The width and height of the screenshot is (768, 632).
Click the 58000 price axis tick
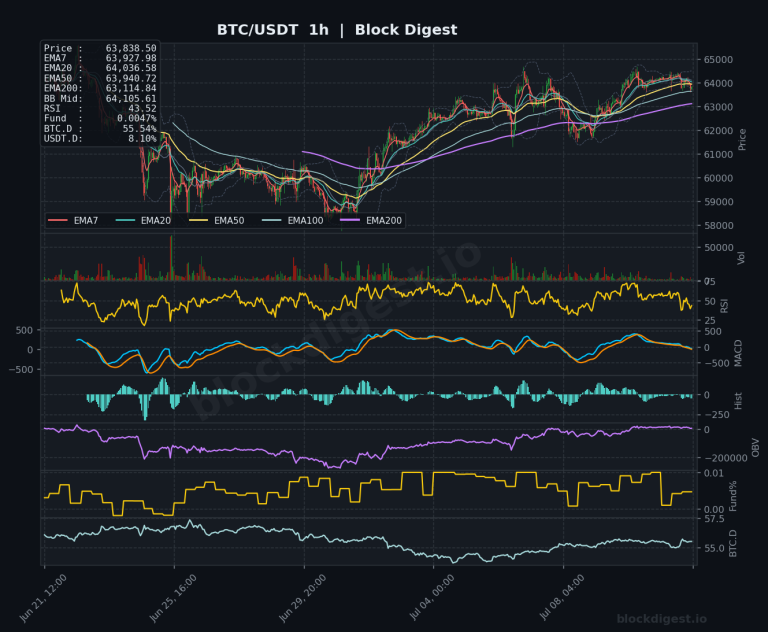click(x=718, y=225)
